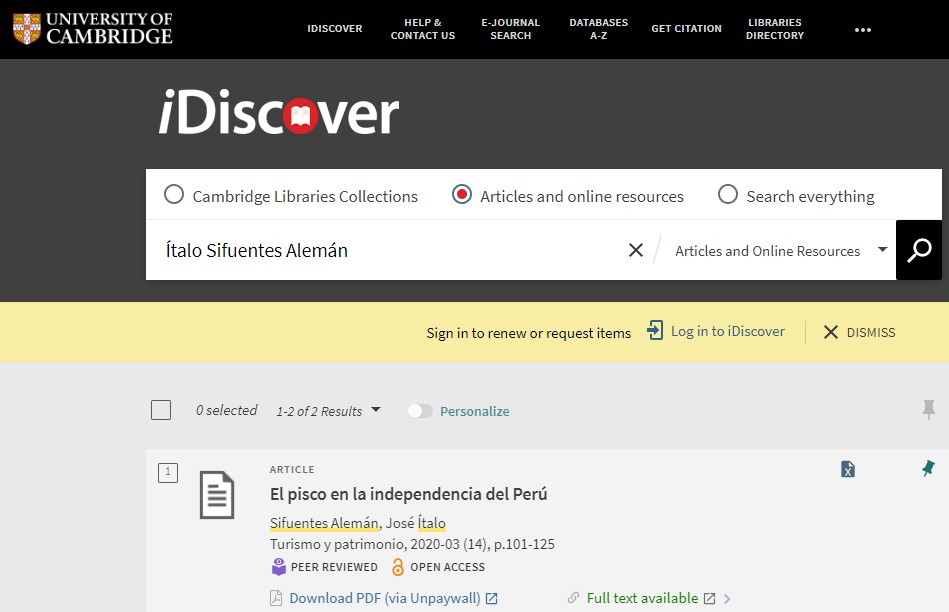Open Help & Contact Us menu item
Image resolution: width=949 pixels, height=612 pixels.
pos(422,28)
